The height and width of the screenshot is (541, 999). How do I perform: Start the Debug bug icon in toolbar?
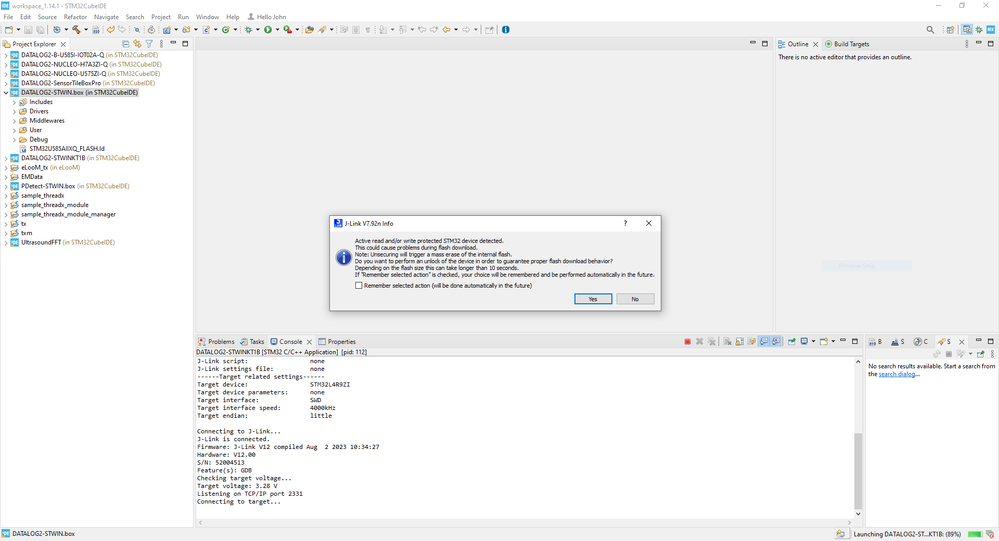tap(248, 29)
